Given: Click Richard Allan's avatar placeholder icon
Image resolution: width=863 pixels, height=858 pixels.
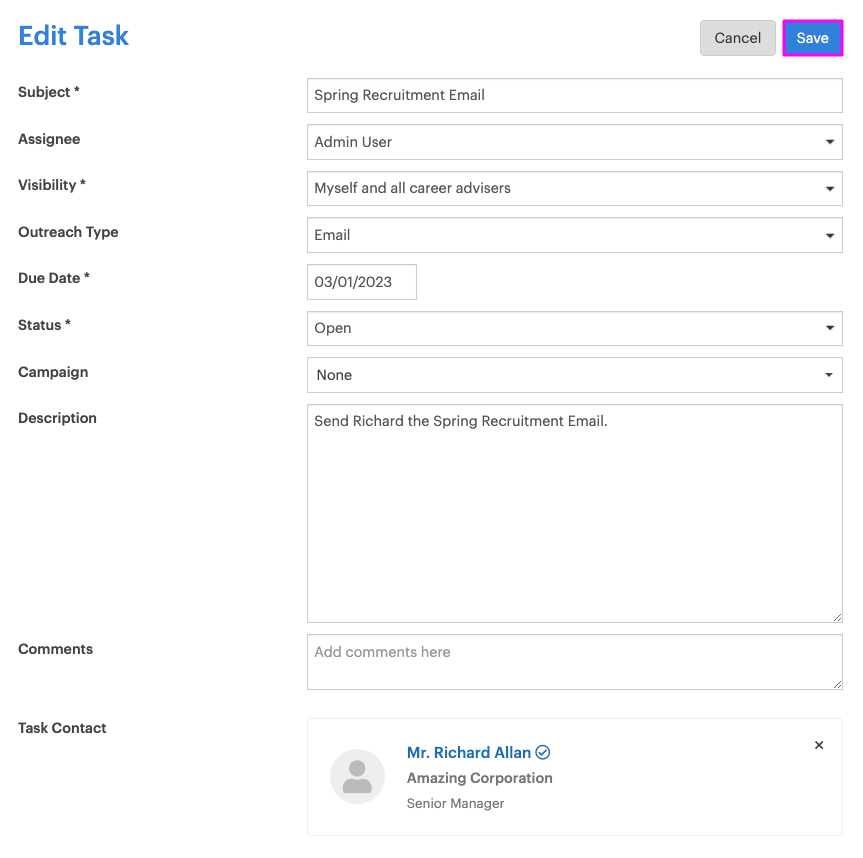Looking at the screenshot, I should point(357,776).
